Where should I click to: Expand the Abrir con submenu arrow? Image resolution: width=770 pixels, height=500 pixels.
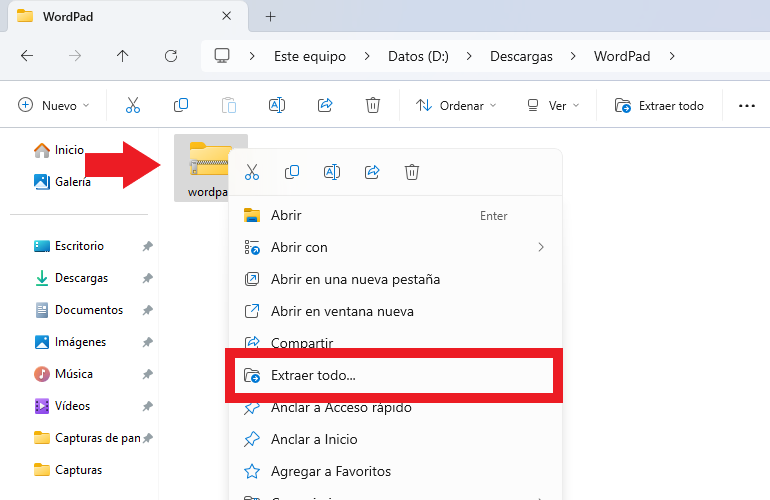click(541, 247)
